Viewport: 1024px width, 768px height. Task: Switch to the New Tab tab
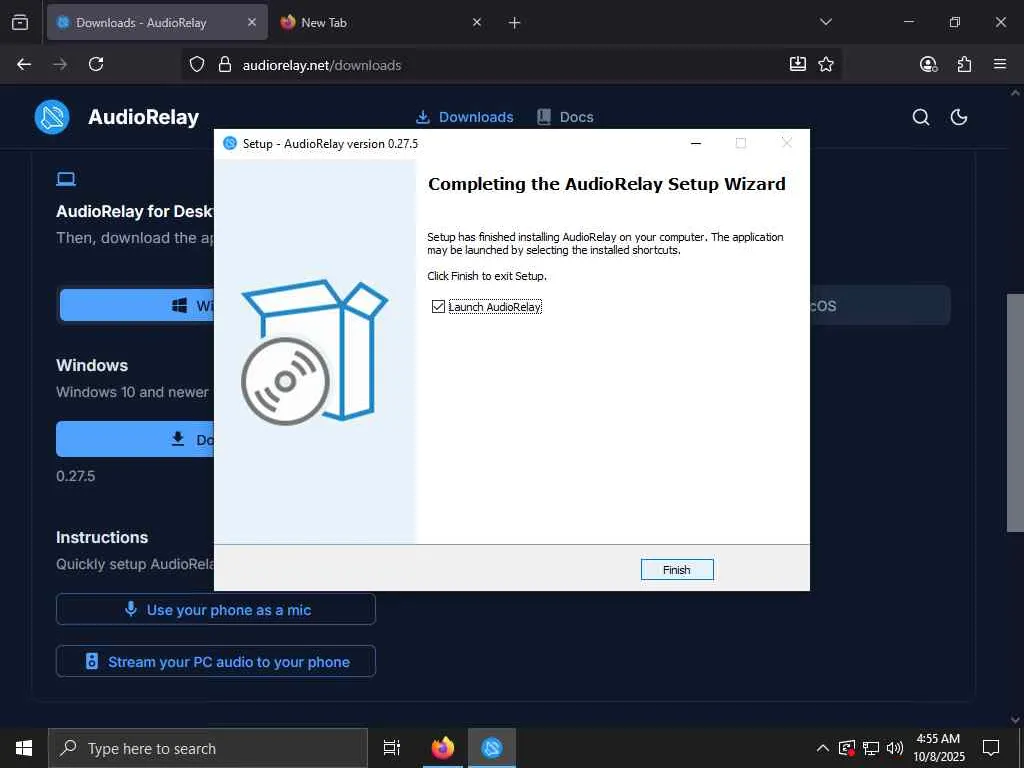tap(381, 22)
